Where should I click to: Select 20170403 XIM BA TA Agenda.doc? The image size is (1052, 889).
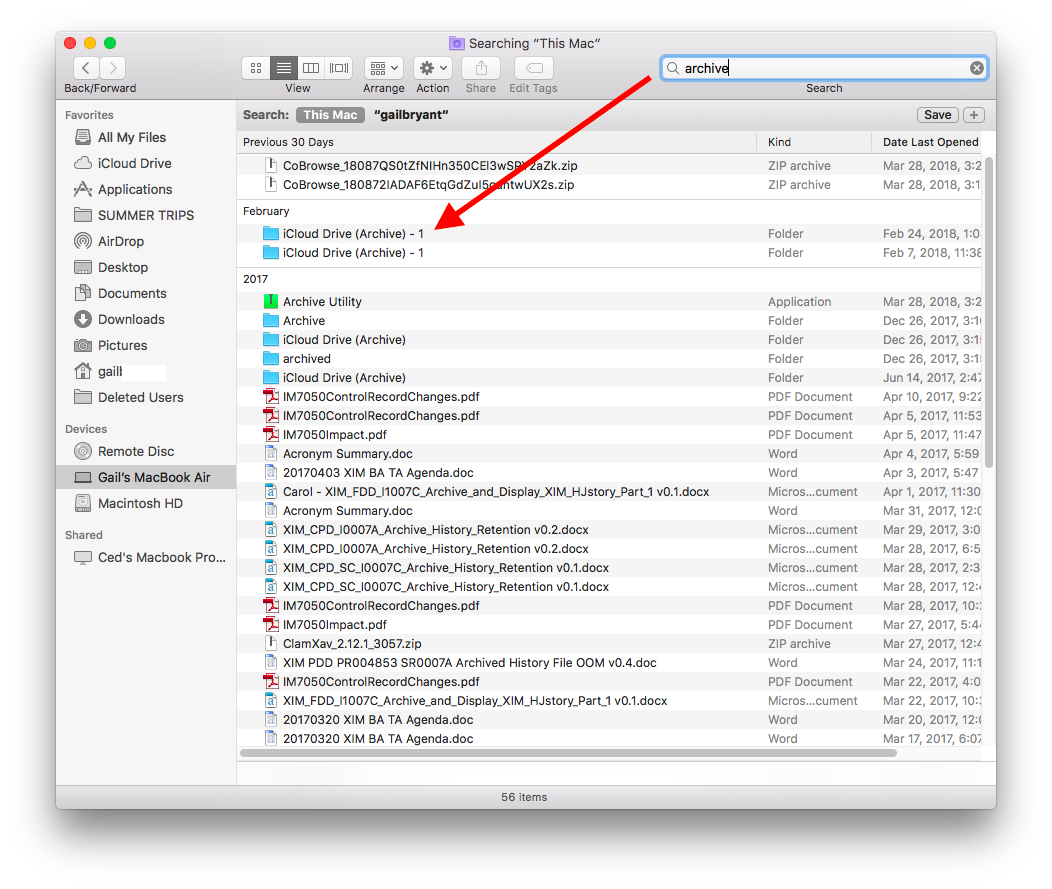point(609,473)
